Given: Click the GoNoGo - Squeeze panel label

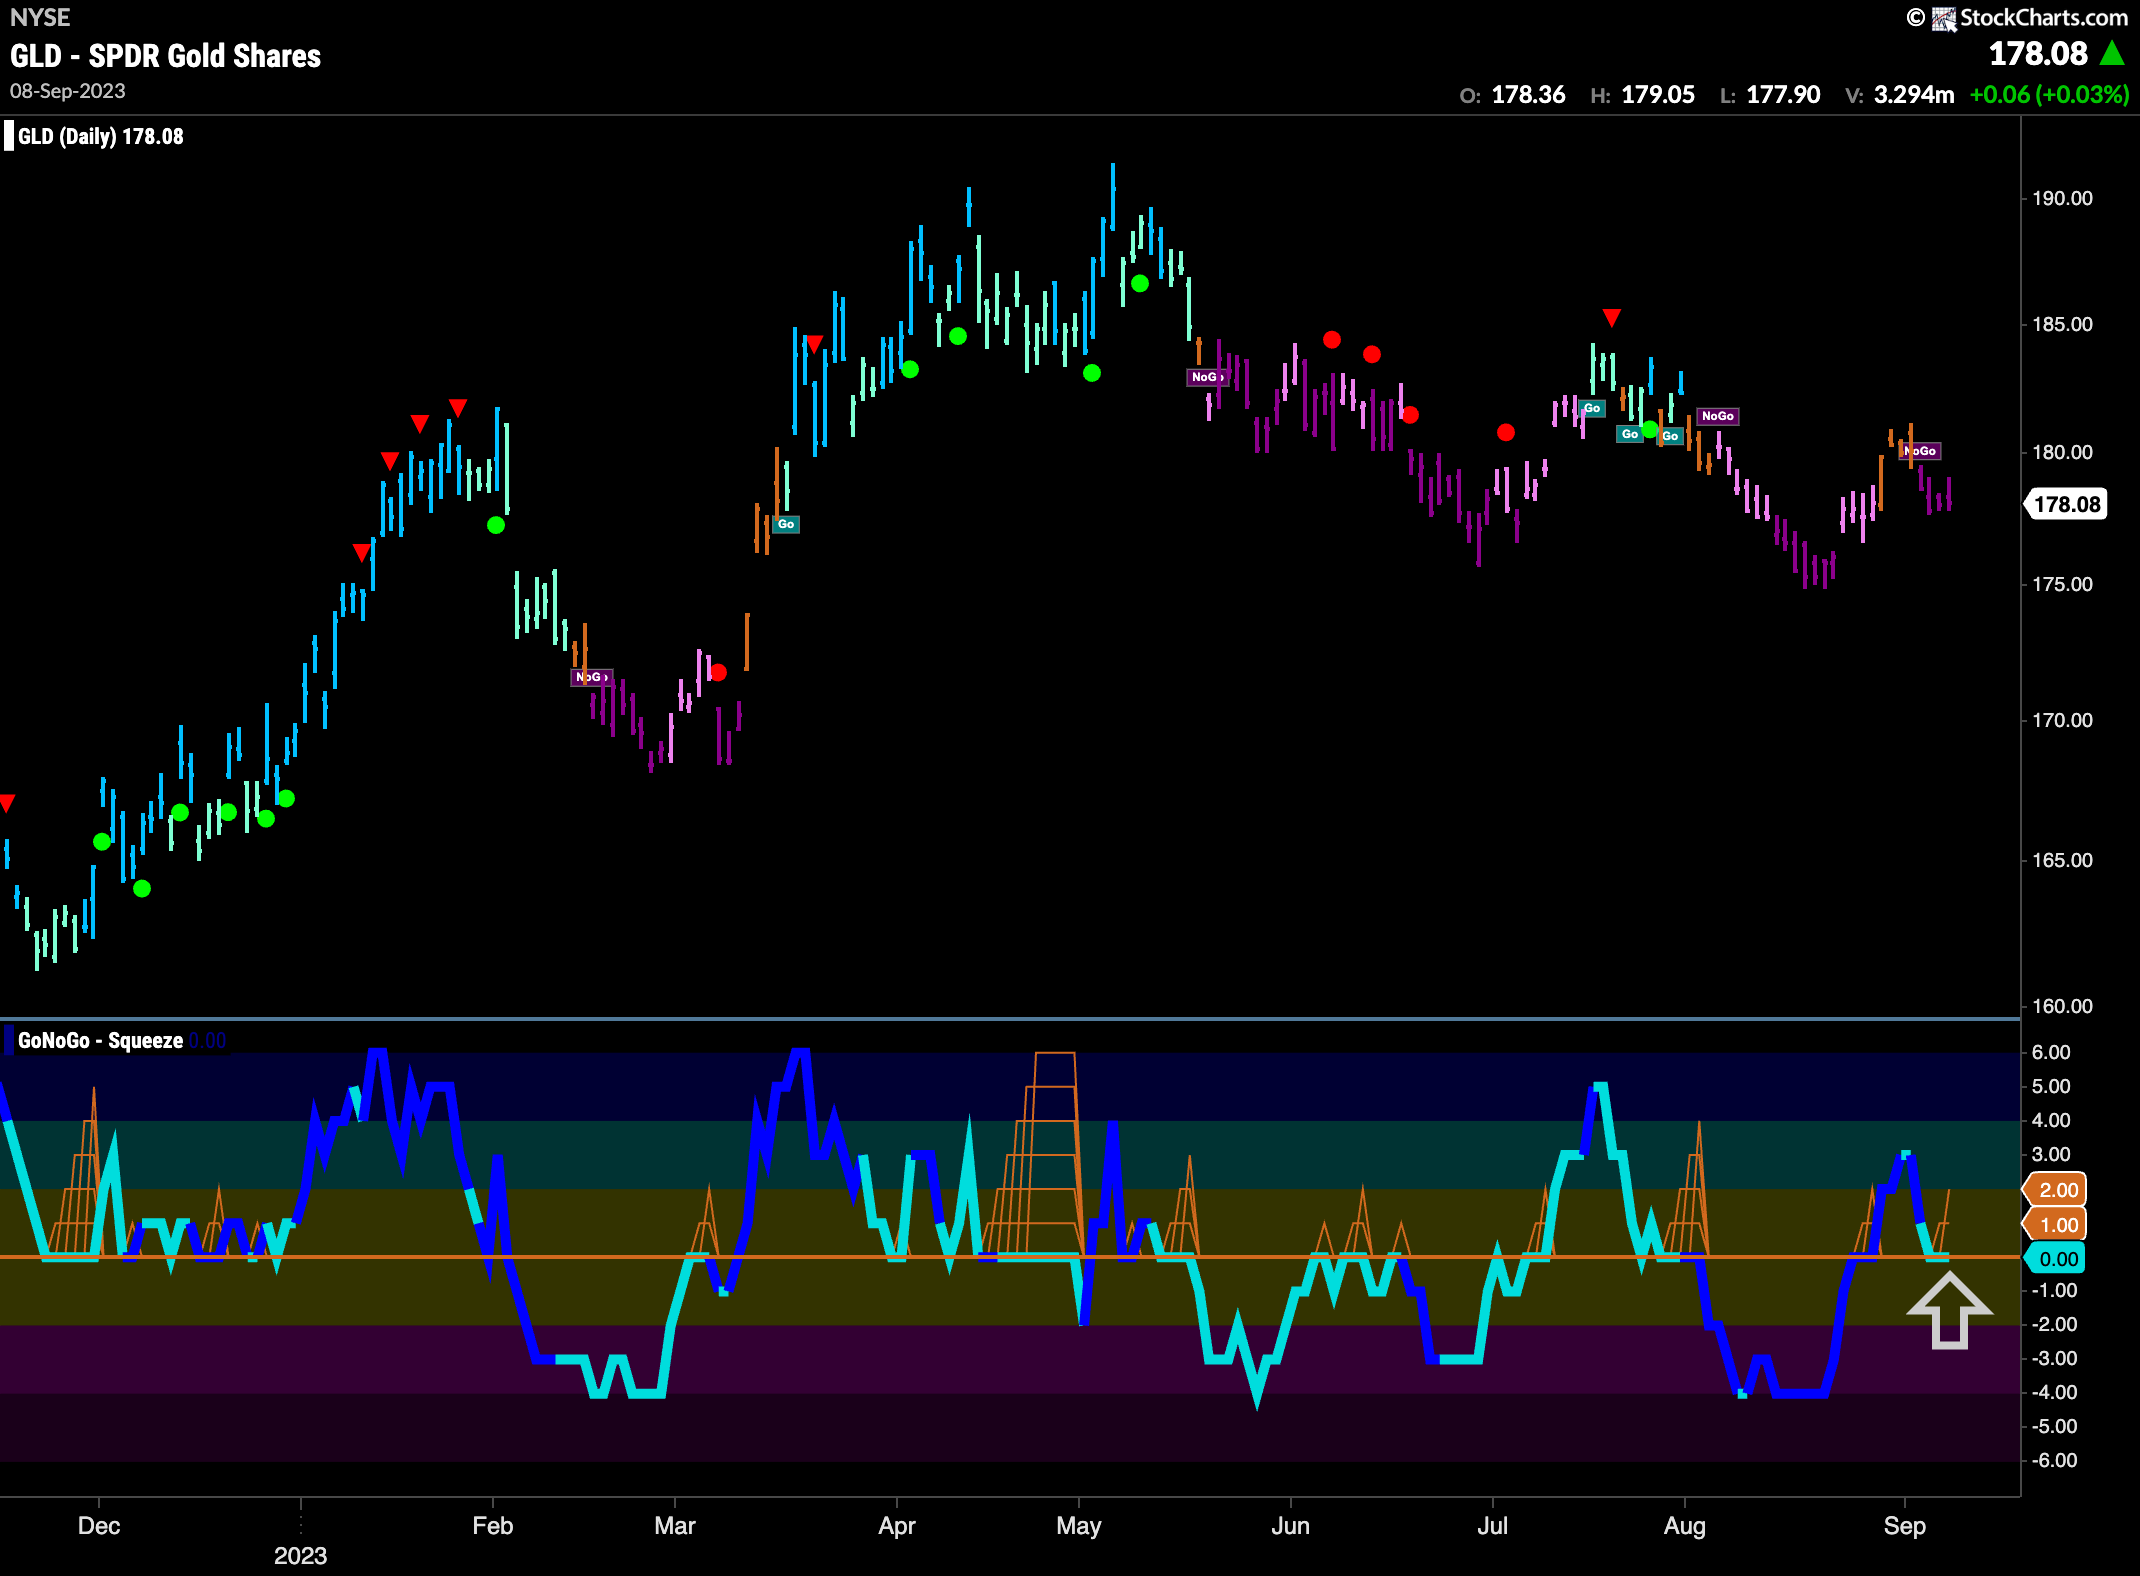Looking at the screenshot, I should click(100, 1040).
